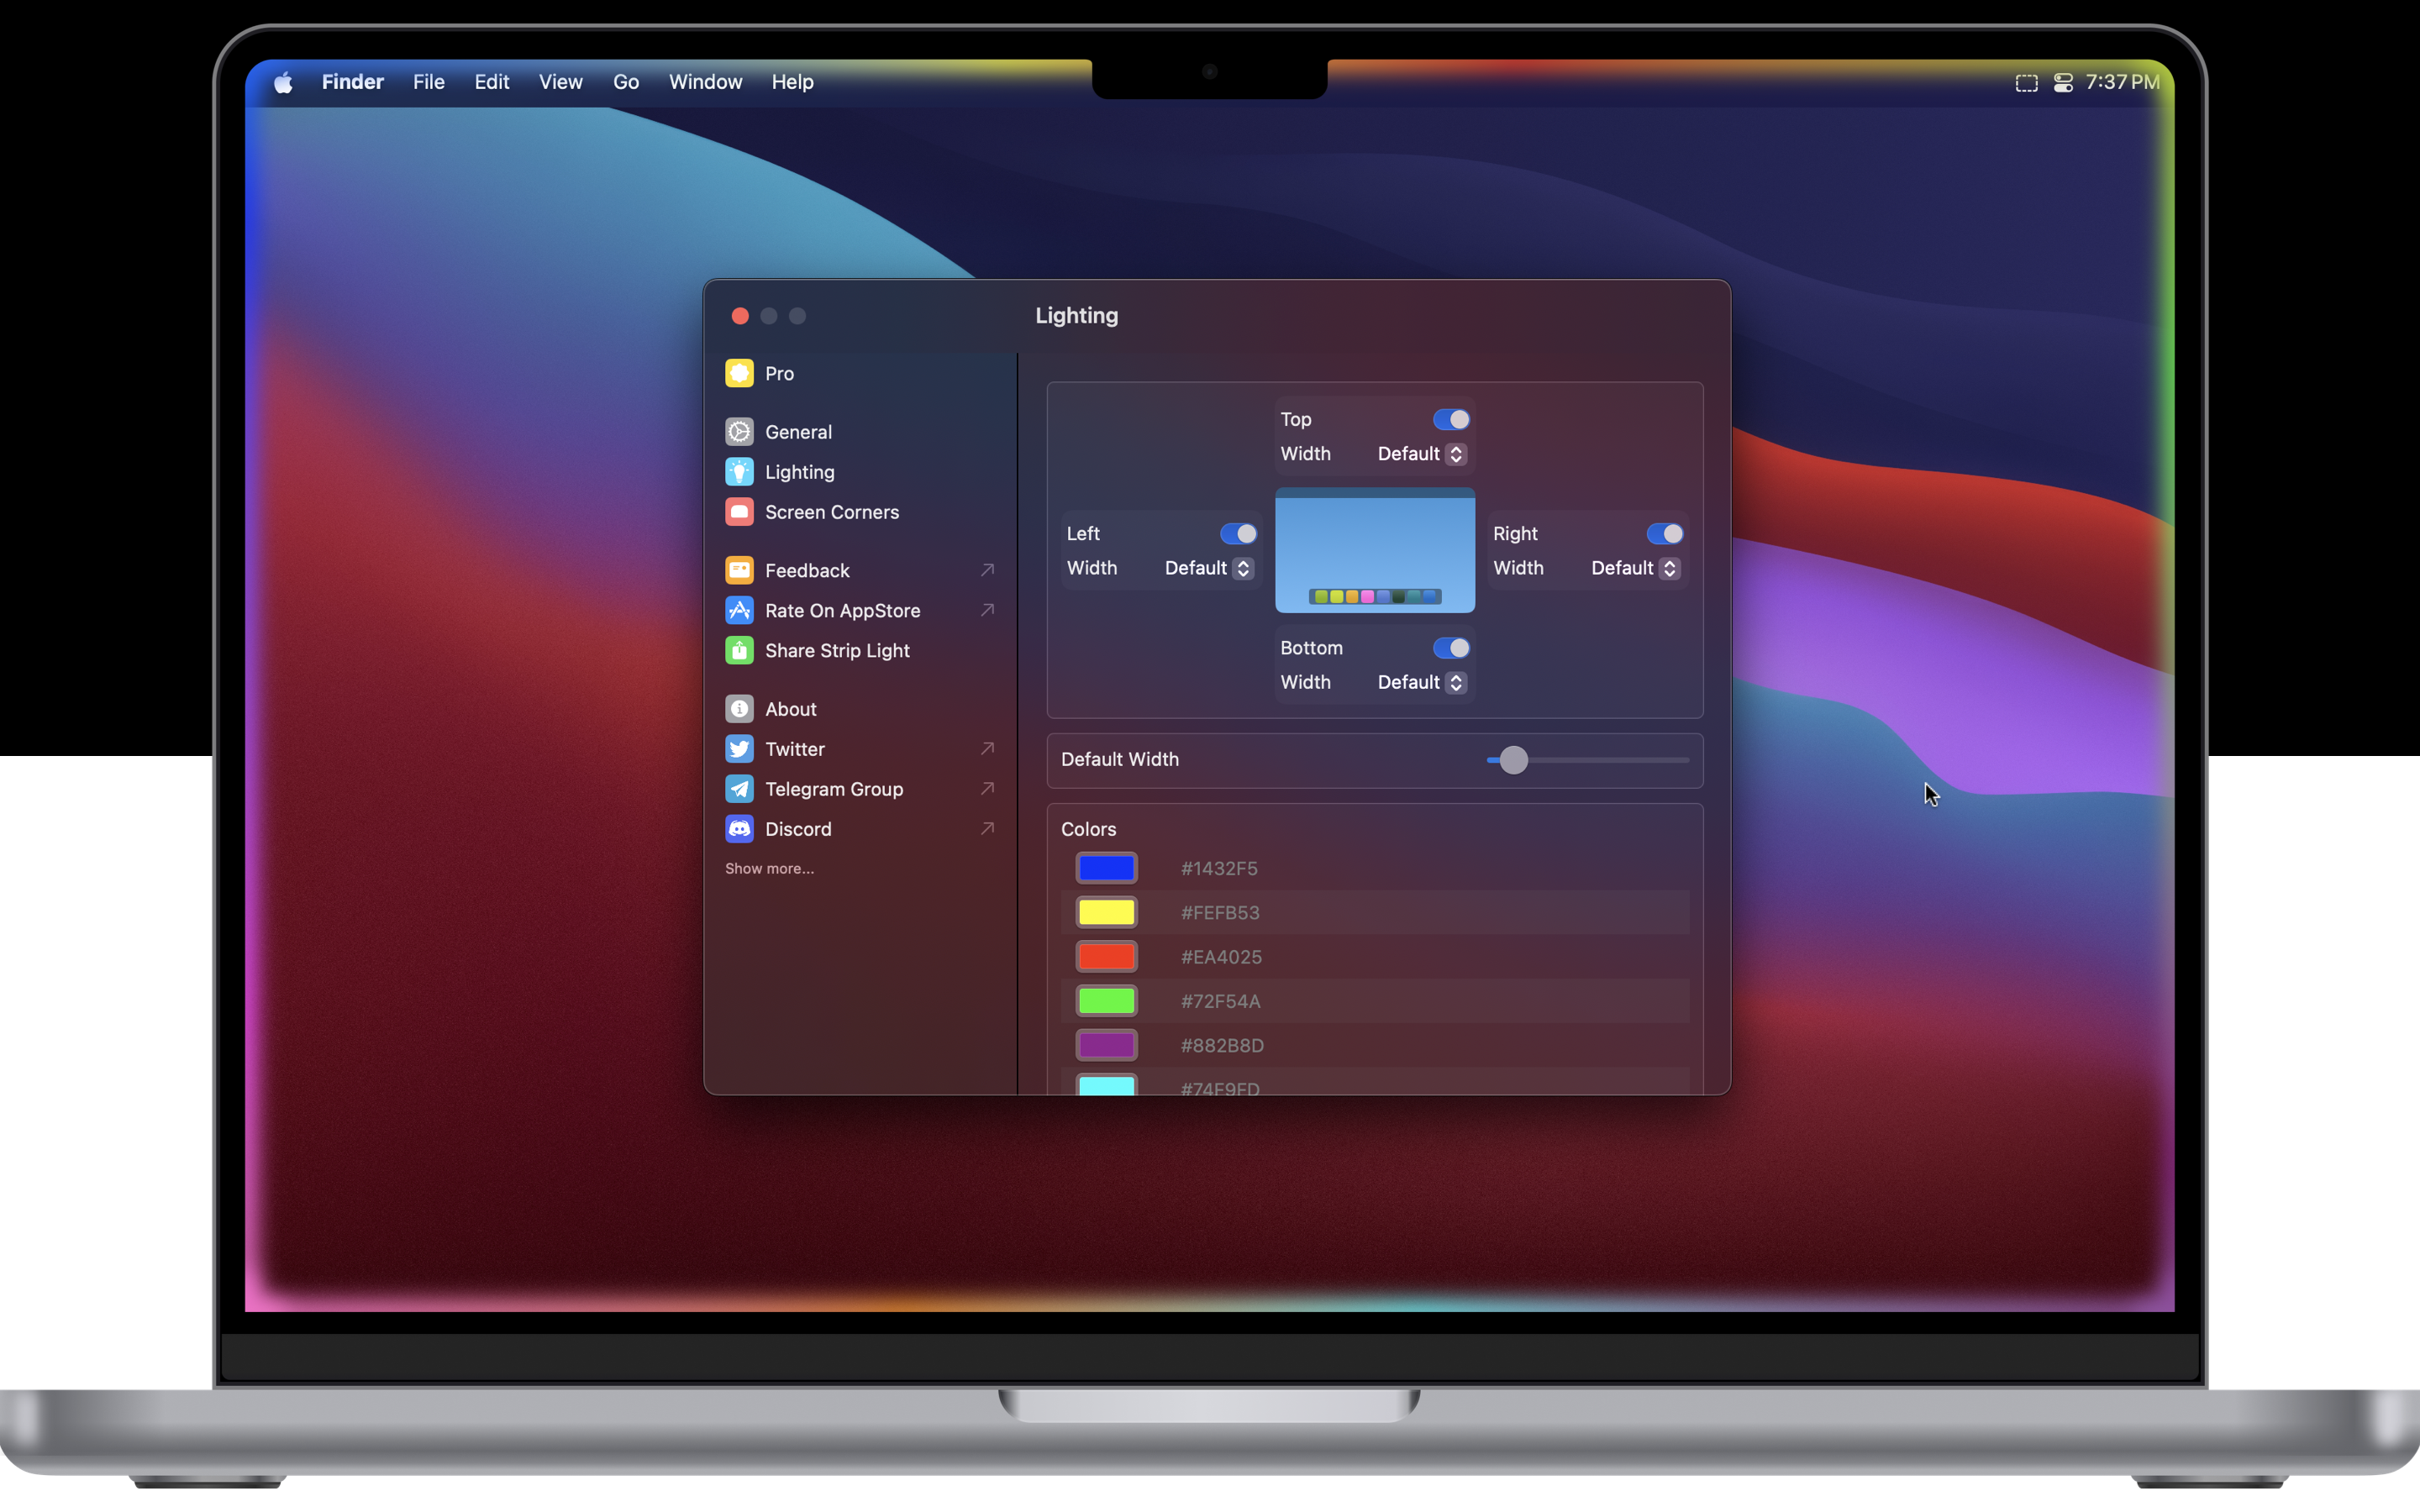Screen dimensions: 2420x1512
Task: Click Show more... in the sidebar
Action: (770, 868)
